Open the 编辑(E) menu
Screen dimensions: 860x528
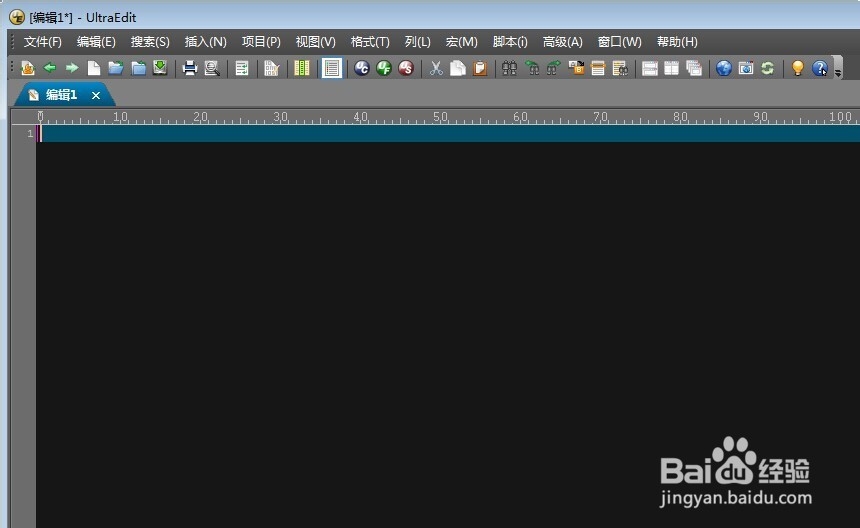tap(96, 42)
